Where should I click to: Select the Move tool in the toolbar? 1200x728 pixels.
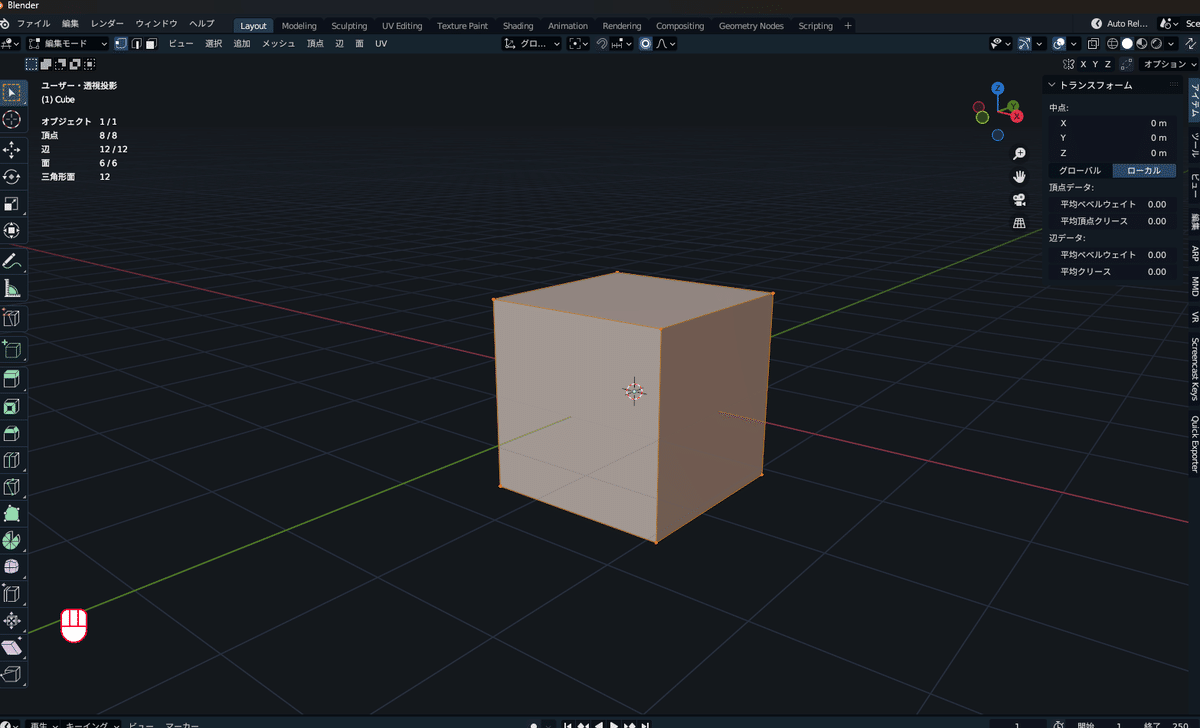(x=13, y=150)
